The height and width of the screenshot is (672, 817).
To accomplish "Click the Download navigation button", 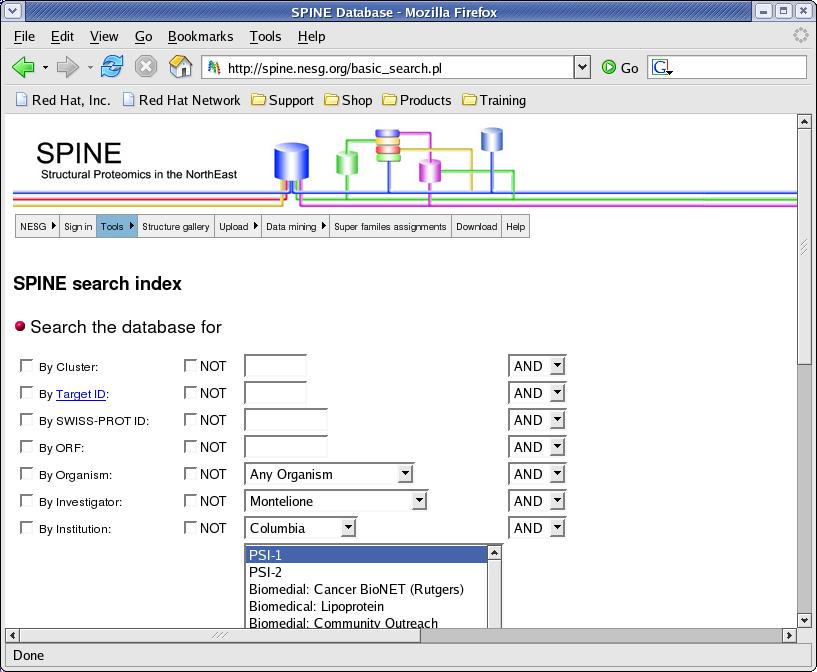I will click(x=476, y=227).
